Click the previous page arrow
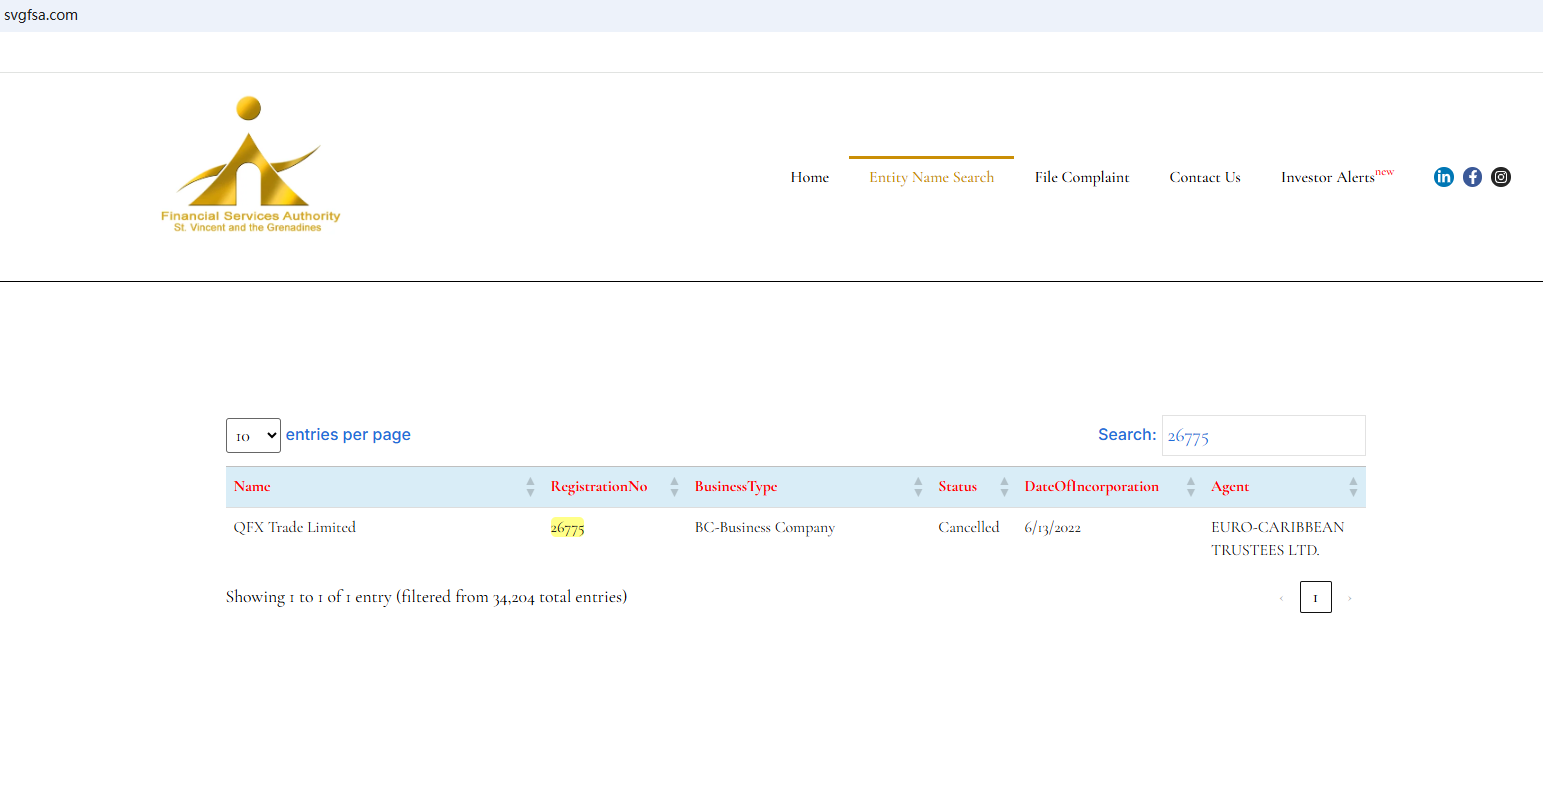Image resolution: width=1543 pixels, height=805 pixels. coord(1281,598)
